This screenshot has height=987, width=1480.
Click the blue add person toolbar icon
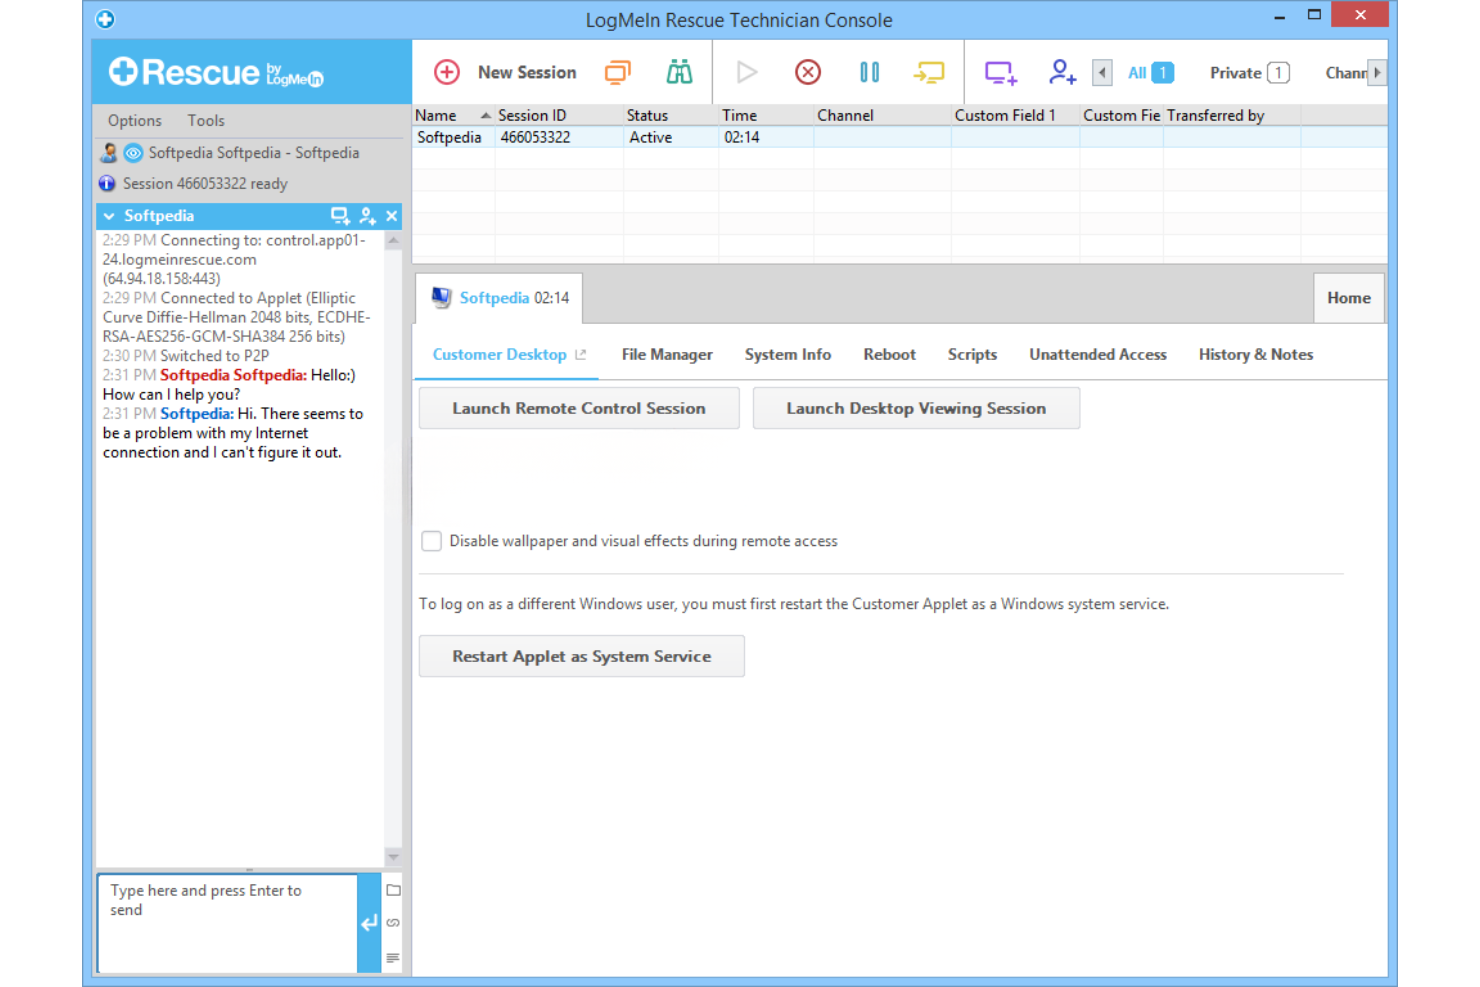tap(1061, 72)
